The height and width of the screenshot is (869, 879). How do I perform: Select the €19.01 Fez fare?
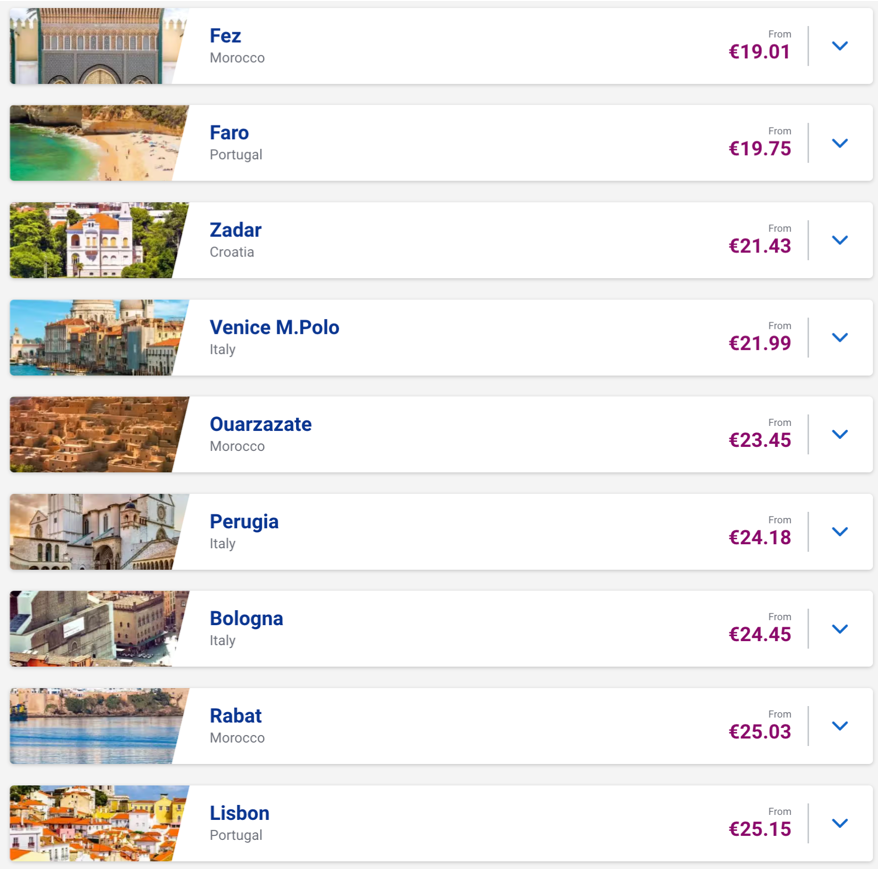coord(760,52)
